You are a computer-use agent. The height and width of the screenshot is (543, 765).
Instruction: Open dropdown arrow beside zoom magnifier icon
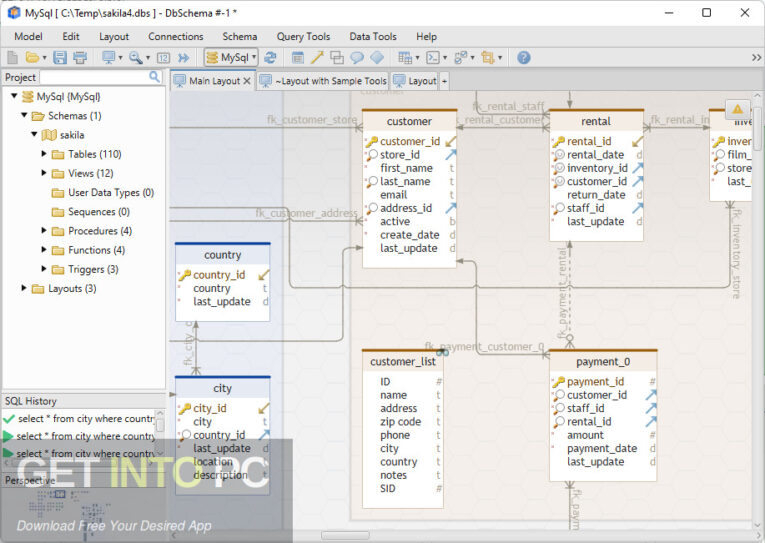coord(148,58)
